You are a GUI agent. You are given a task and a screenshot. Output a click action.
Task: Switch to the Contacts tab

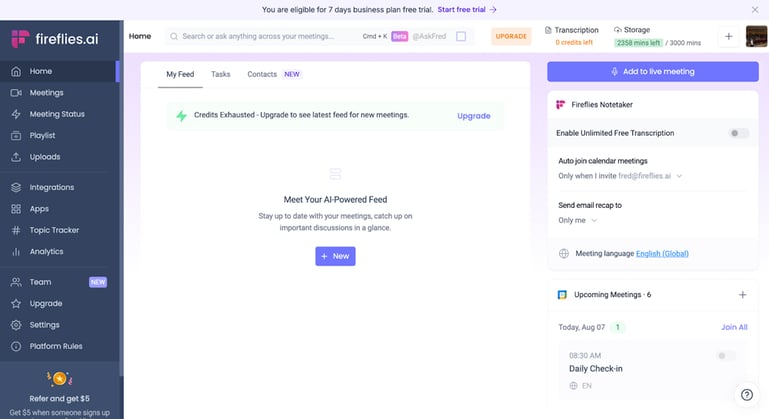pyautogui.click(x=262, y=74)
